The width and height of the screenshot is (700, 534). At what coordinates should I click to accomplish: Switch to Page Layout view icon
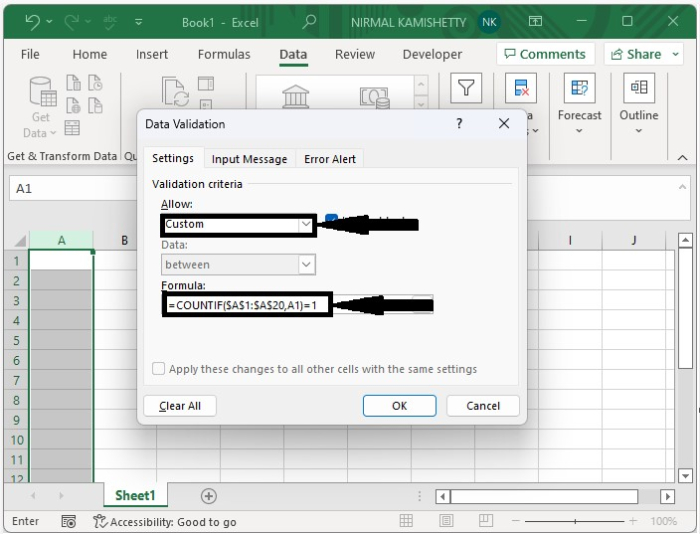tap(446, 521)
